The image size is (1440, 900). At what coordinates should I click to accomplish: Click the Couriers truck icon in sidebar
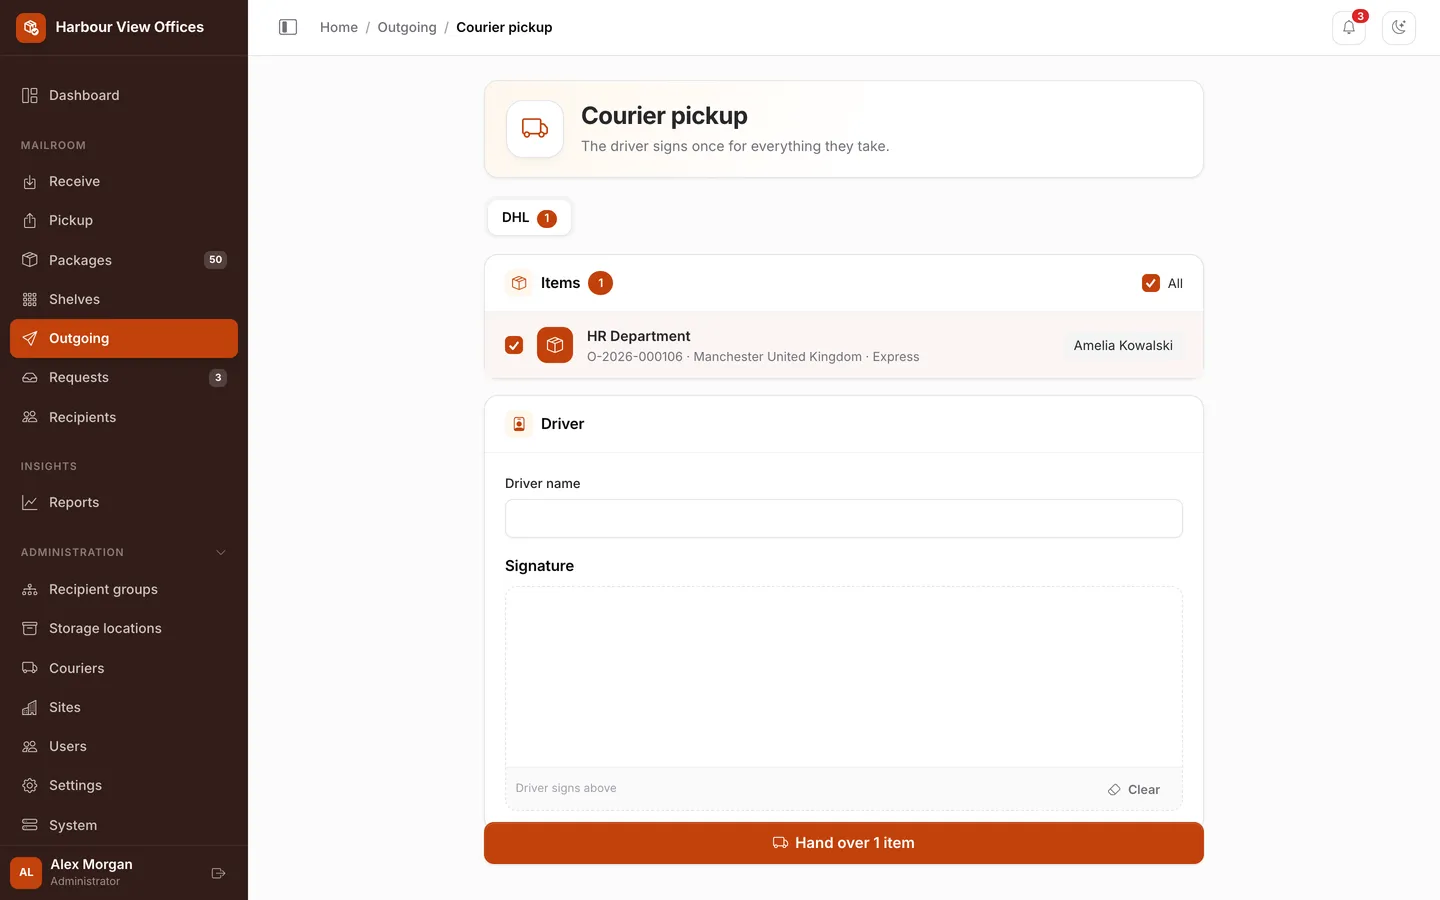[x=30, y=668]
